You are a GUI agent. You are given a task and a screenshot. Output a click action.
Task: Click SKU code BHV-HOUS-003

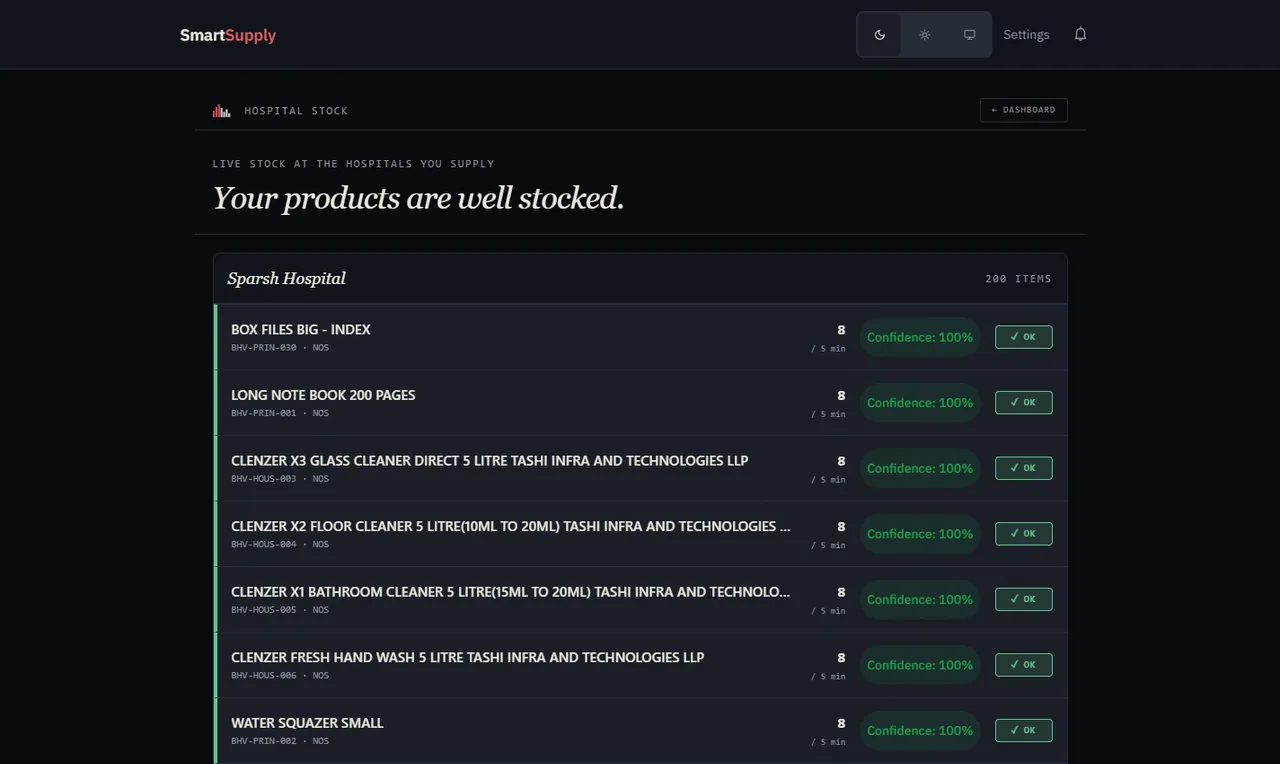pos(264,479)
